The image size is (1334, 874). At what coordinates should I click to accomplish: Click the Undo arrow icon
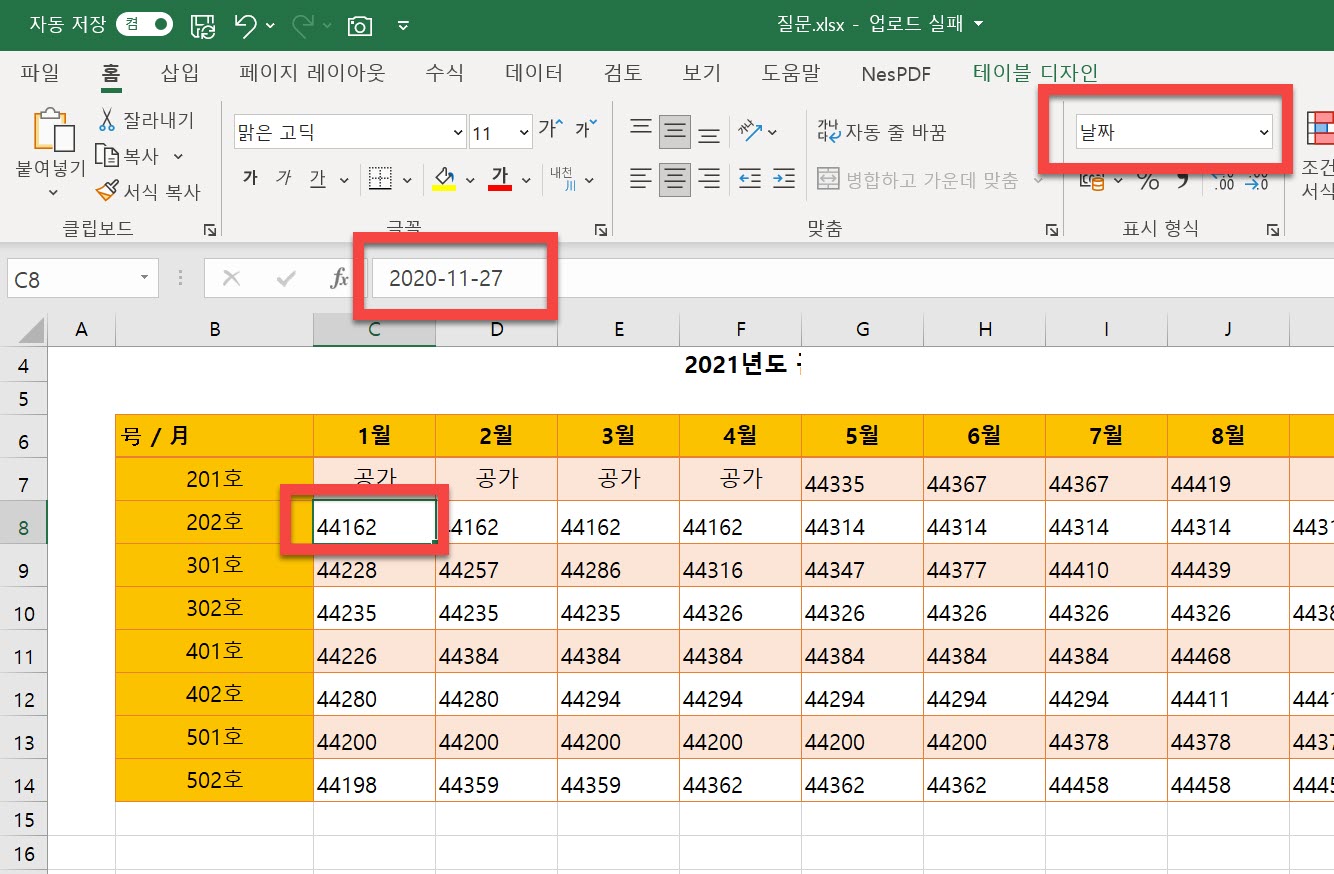pos(246,25)
